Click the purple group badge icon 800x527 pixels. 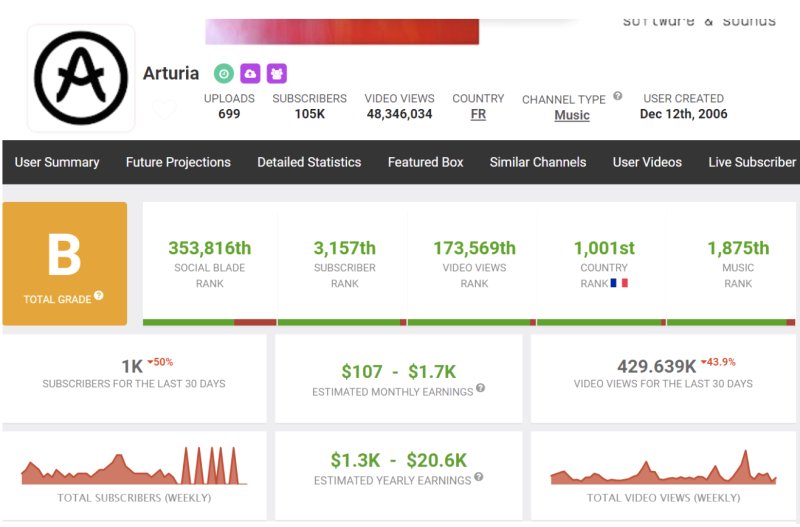(277, 73)
